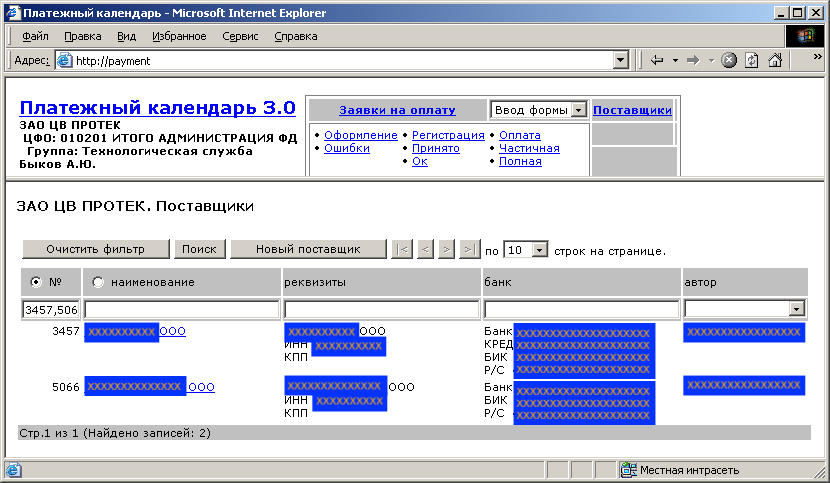Open supplier 3457 name link
Image resolution: width=830 pixels, height=483 pixels.
[x=135, y=332]
